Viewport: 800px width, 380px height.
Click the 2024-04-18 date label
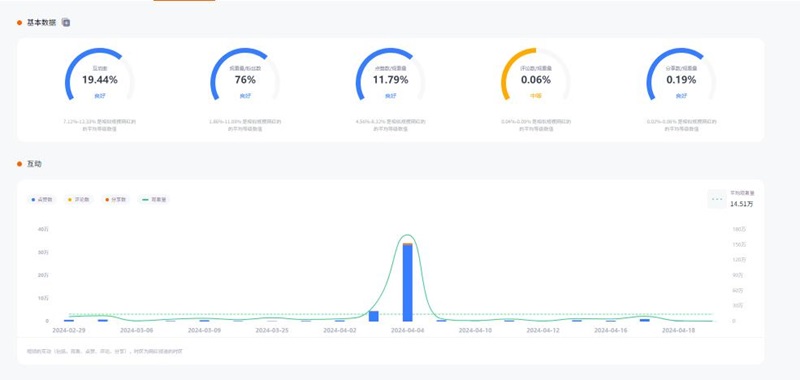(x=679, y=331)
